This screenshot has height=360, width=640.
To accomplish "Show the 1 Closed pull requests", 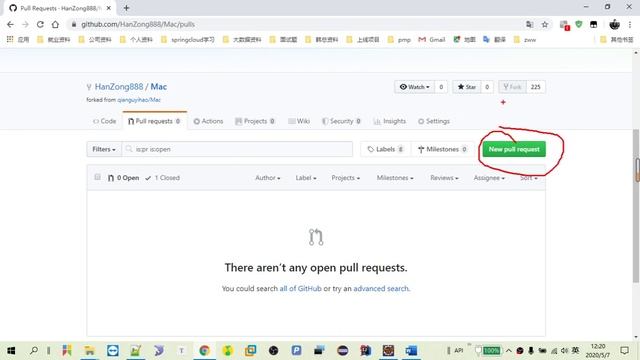I will pyautogui.click(x=162, y=178).
